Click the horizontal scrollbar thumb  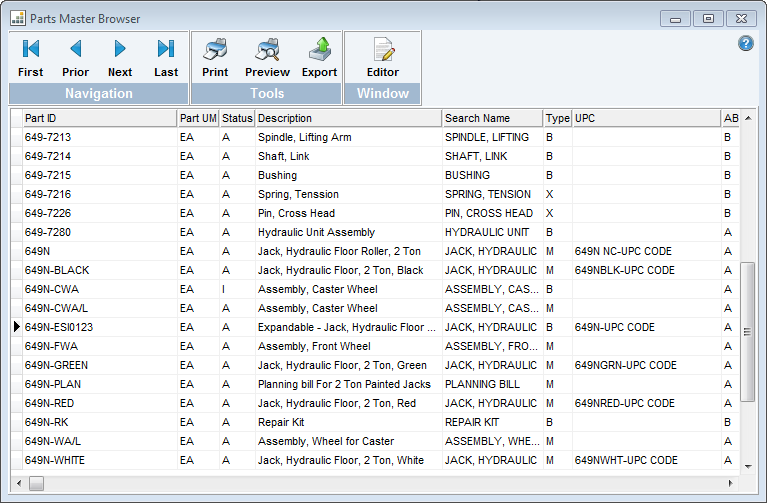[x=36, y=483]
